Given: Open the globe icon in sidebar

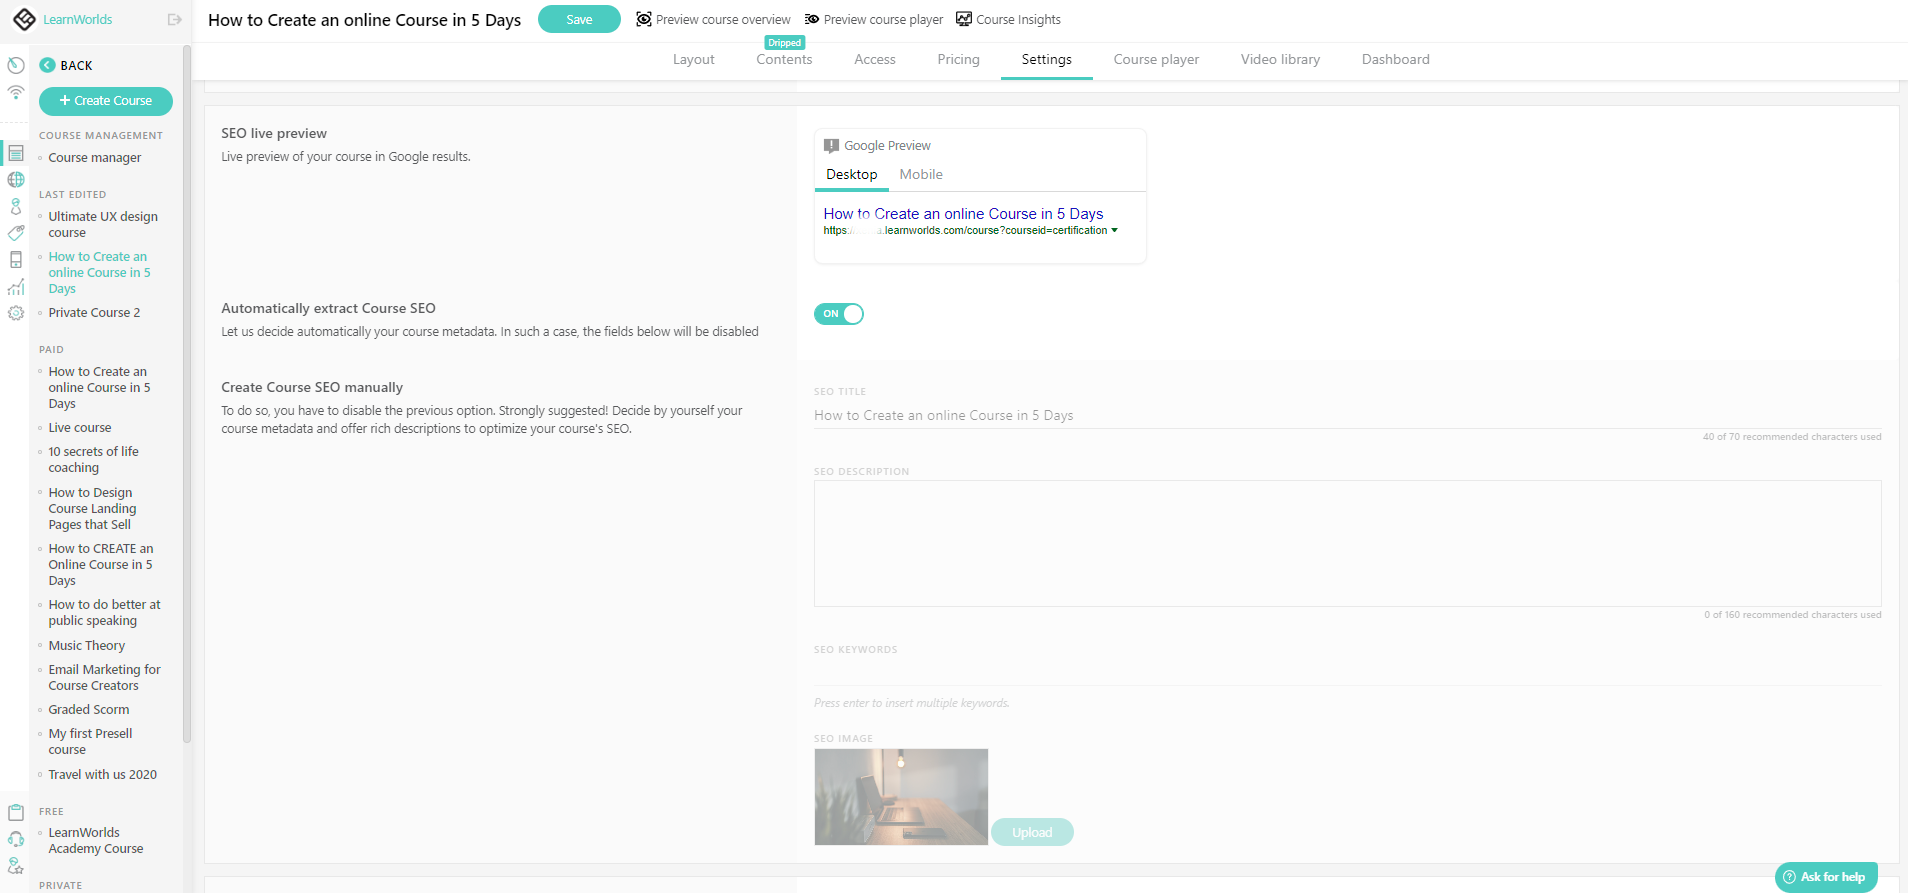Looking at the screenshot, I should pos(16,180).
